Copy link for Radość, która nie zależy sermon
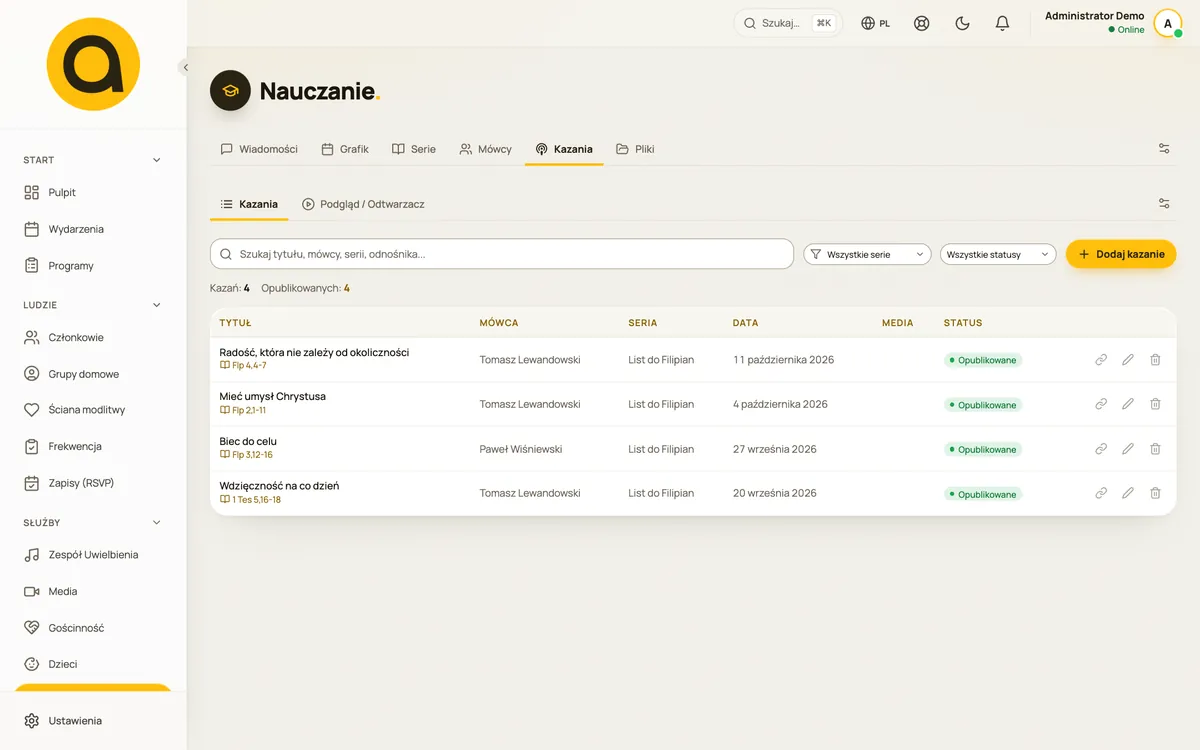Image resolution: width=1200 pixels, height=750 pixels. click(1101, 360)
